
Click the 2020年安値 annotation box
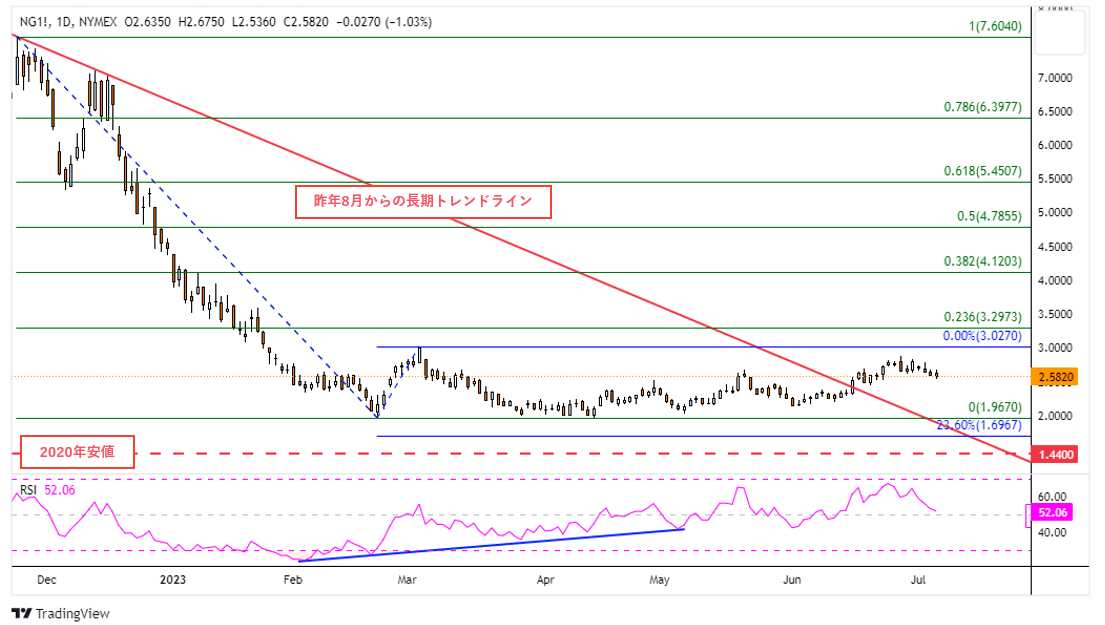(77, 452)
